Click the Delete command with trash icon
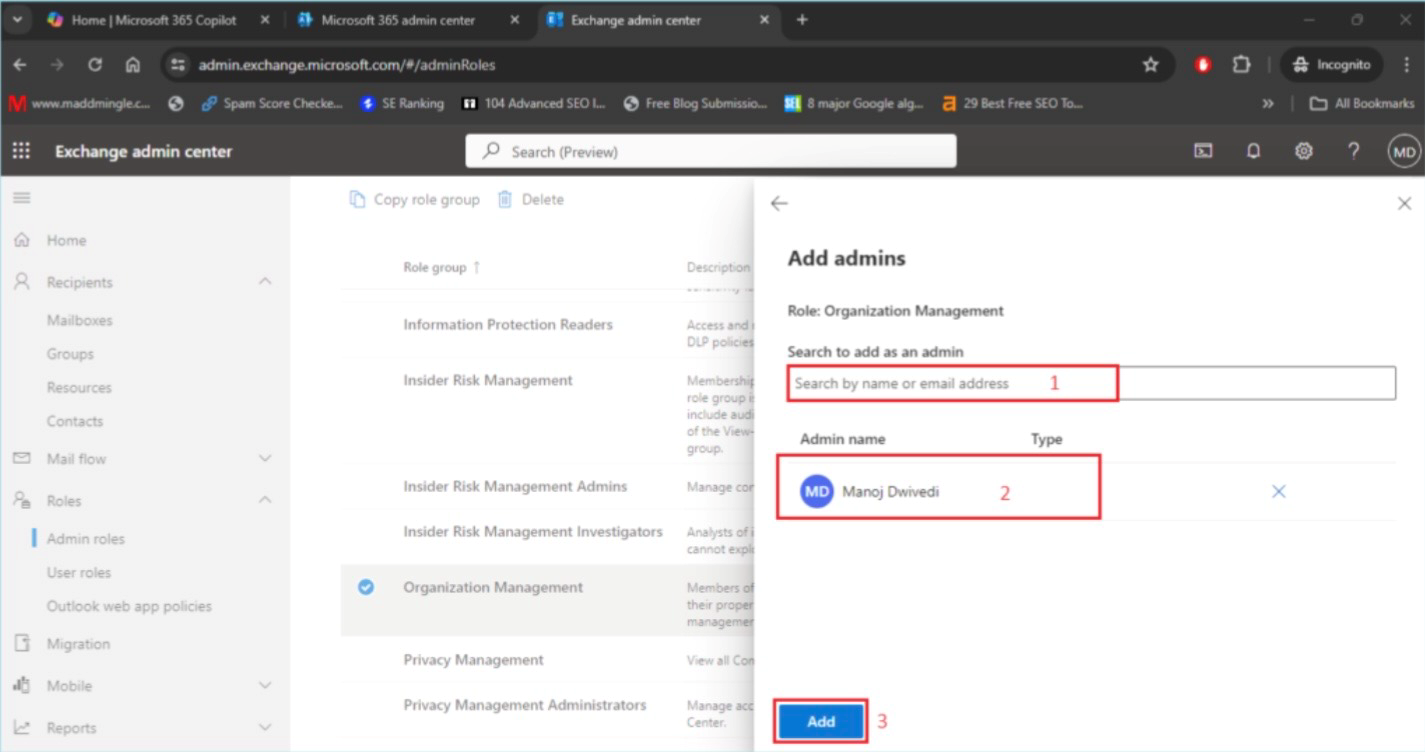Image resolution: width=1425 pixels, height=752 pixels. [531, 199]
